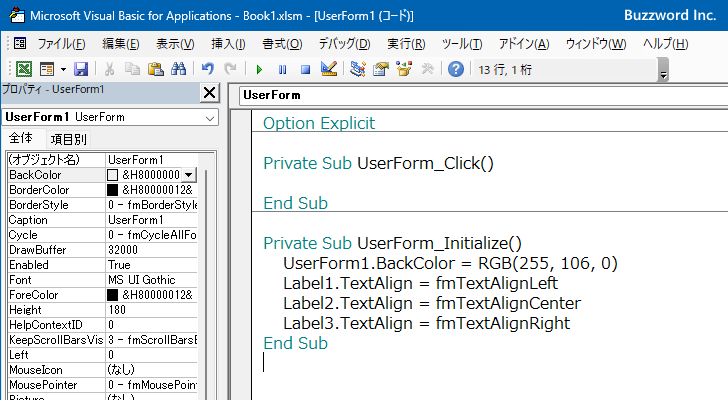728x400 pixels.
Task: Close the Properties panel with X
Action: (x=209, y=93)
